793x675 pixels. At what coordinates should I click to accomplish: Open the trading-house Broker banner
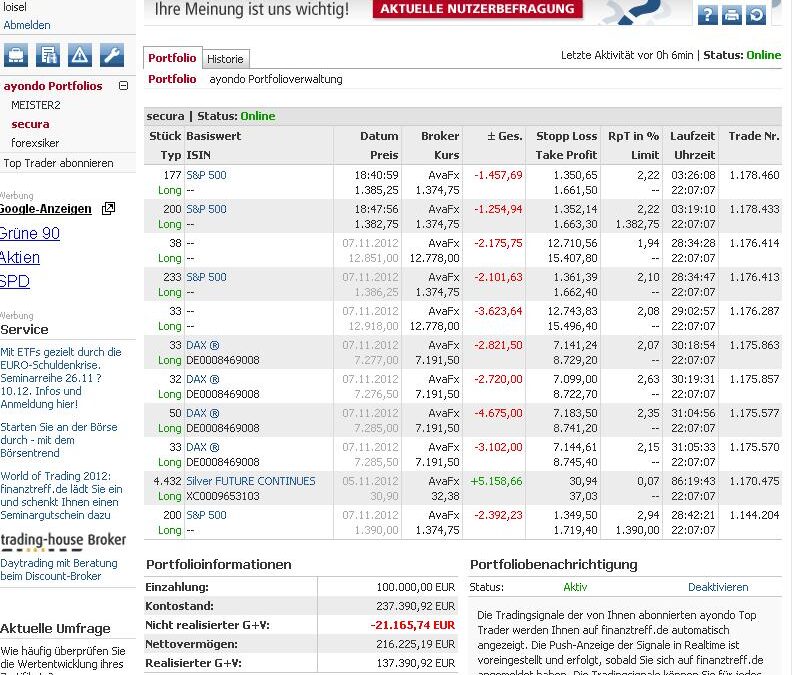coord(63,541)
